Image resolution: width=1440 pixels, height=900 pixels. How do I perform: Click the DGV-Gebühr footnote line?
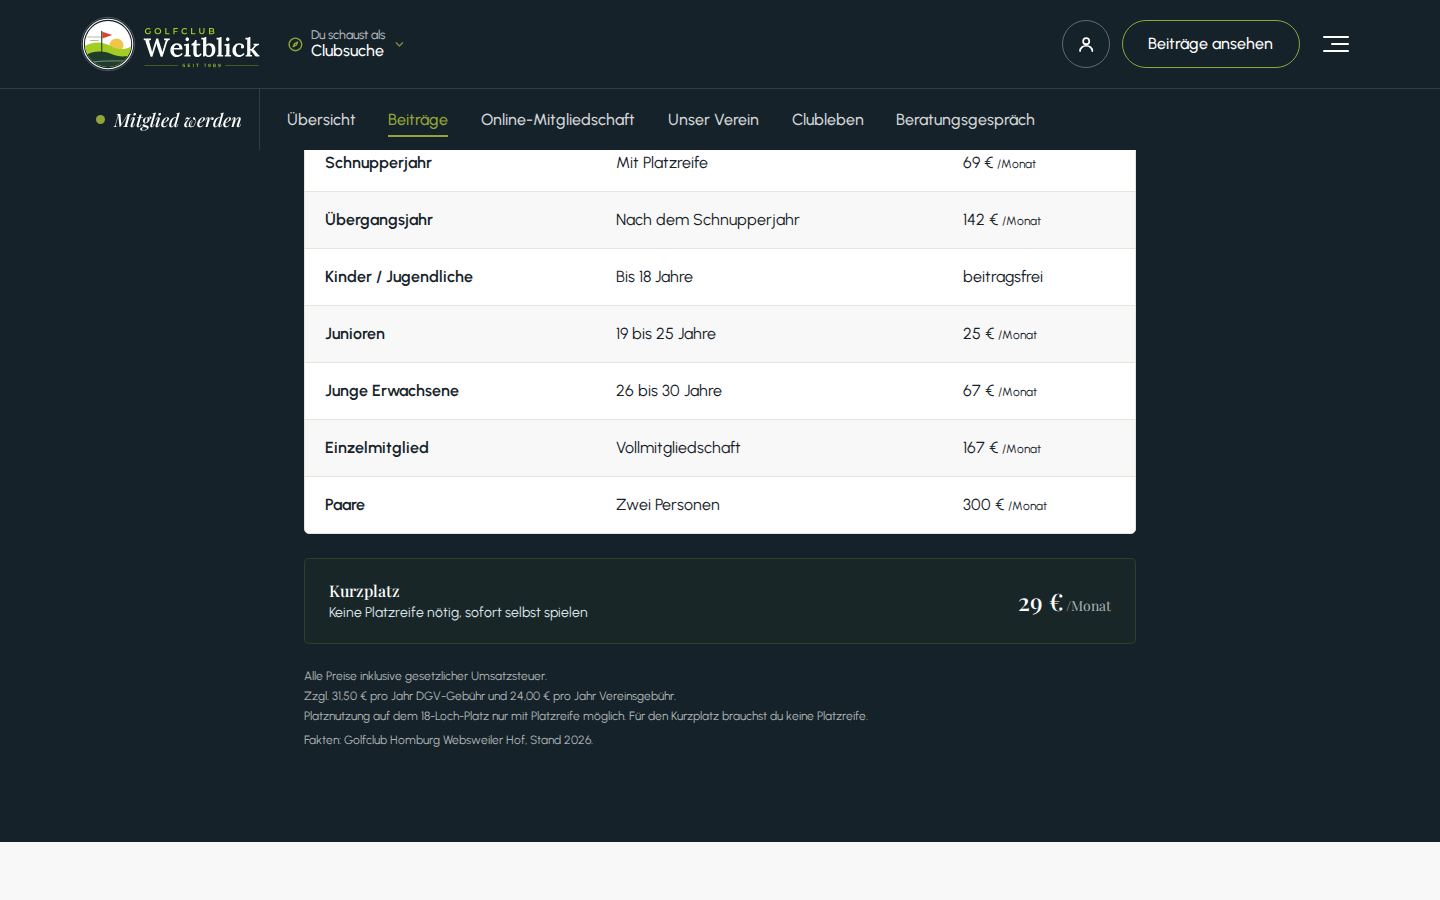490,696
